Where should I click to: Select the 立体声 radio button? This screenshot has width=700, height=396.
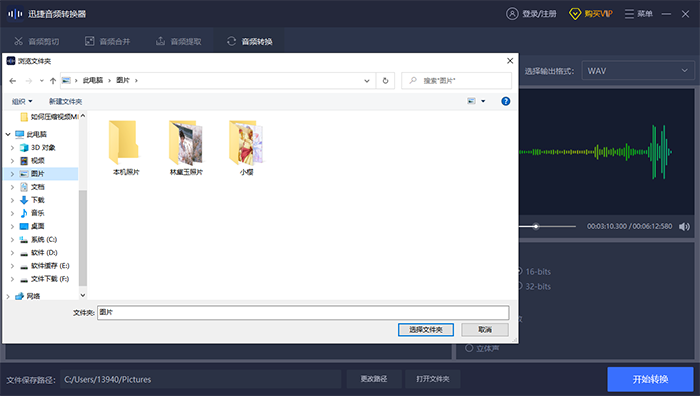(469, 348)
